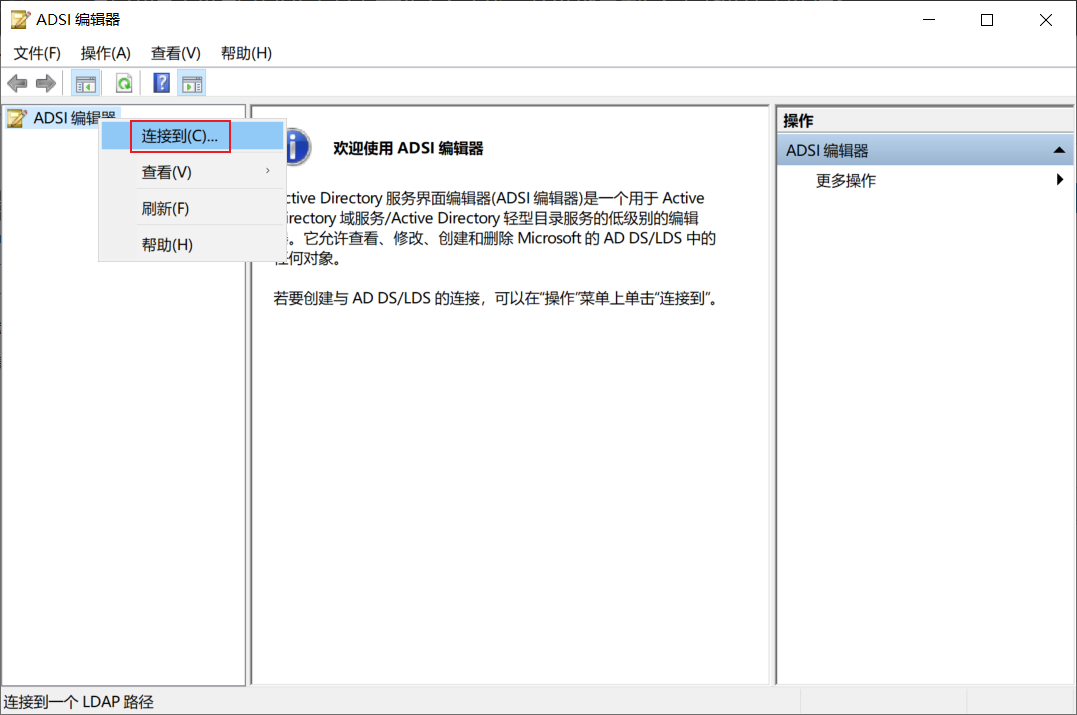Expand 更多操作 submenu arrow
The height and width of the screenshot is (715, 1077).
[1060, 180]
